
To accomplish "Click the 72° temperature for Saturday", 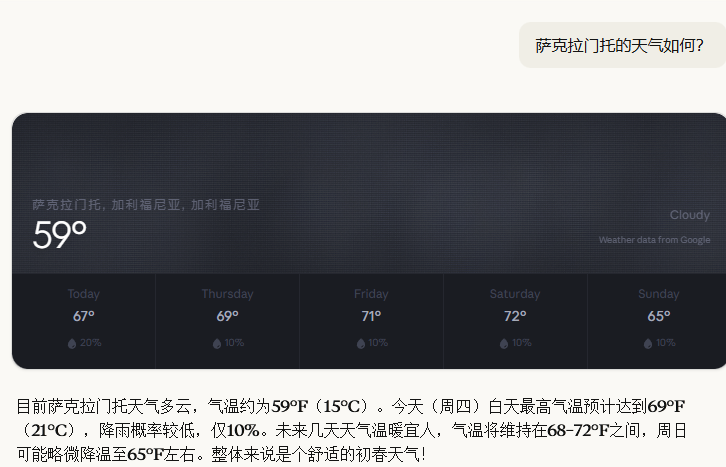I will pyautogui.click(x=515, y=316).
